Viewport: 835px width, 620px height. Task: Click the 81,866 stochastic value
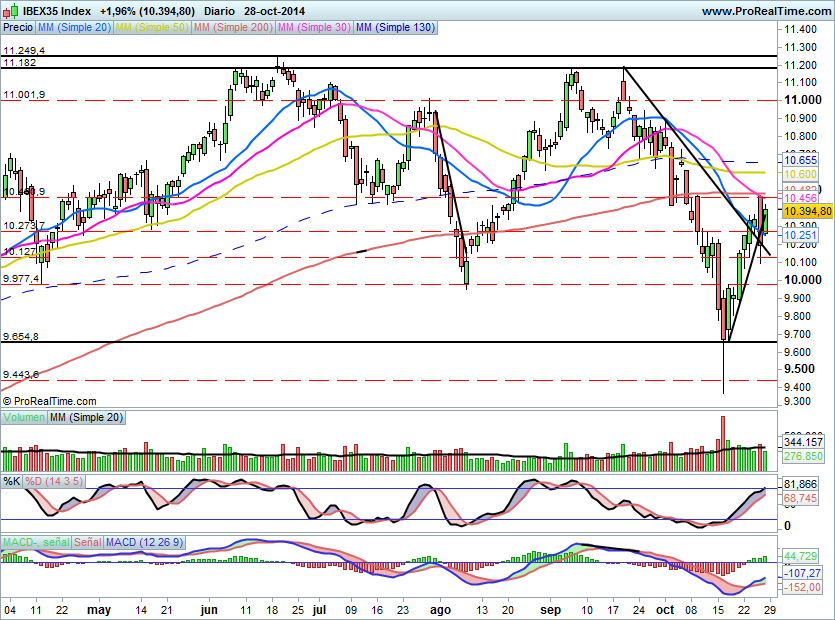click(x=800, y=484)
